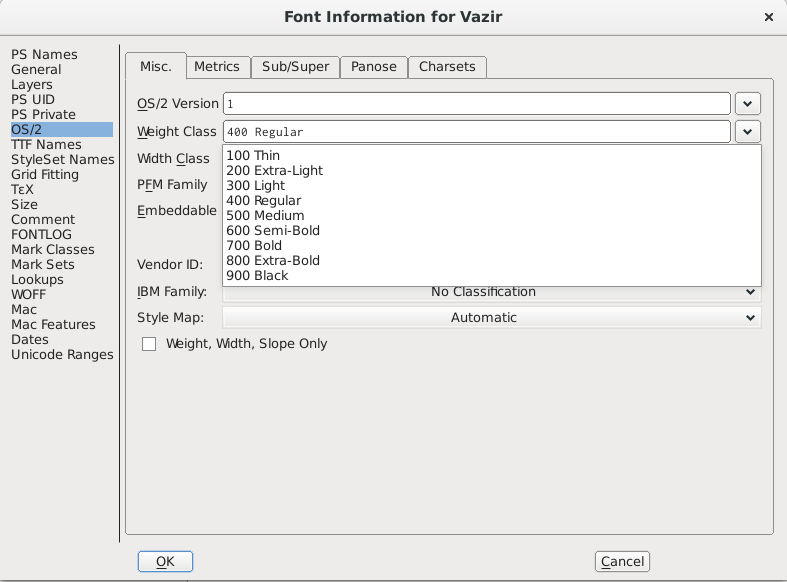Confirm with the OK button
Image resolution: width=787 pixels, height=582 pixels.
click(x=165, y=561)
